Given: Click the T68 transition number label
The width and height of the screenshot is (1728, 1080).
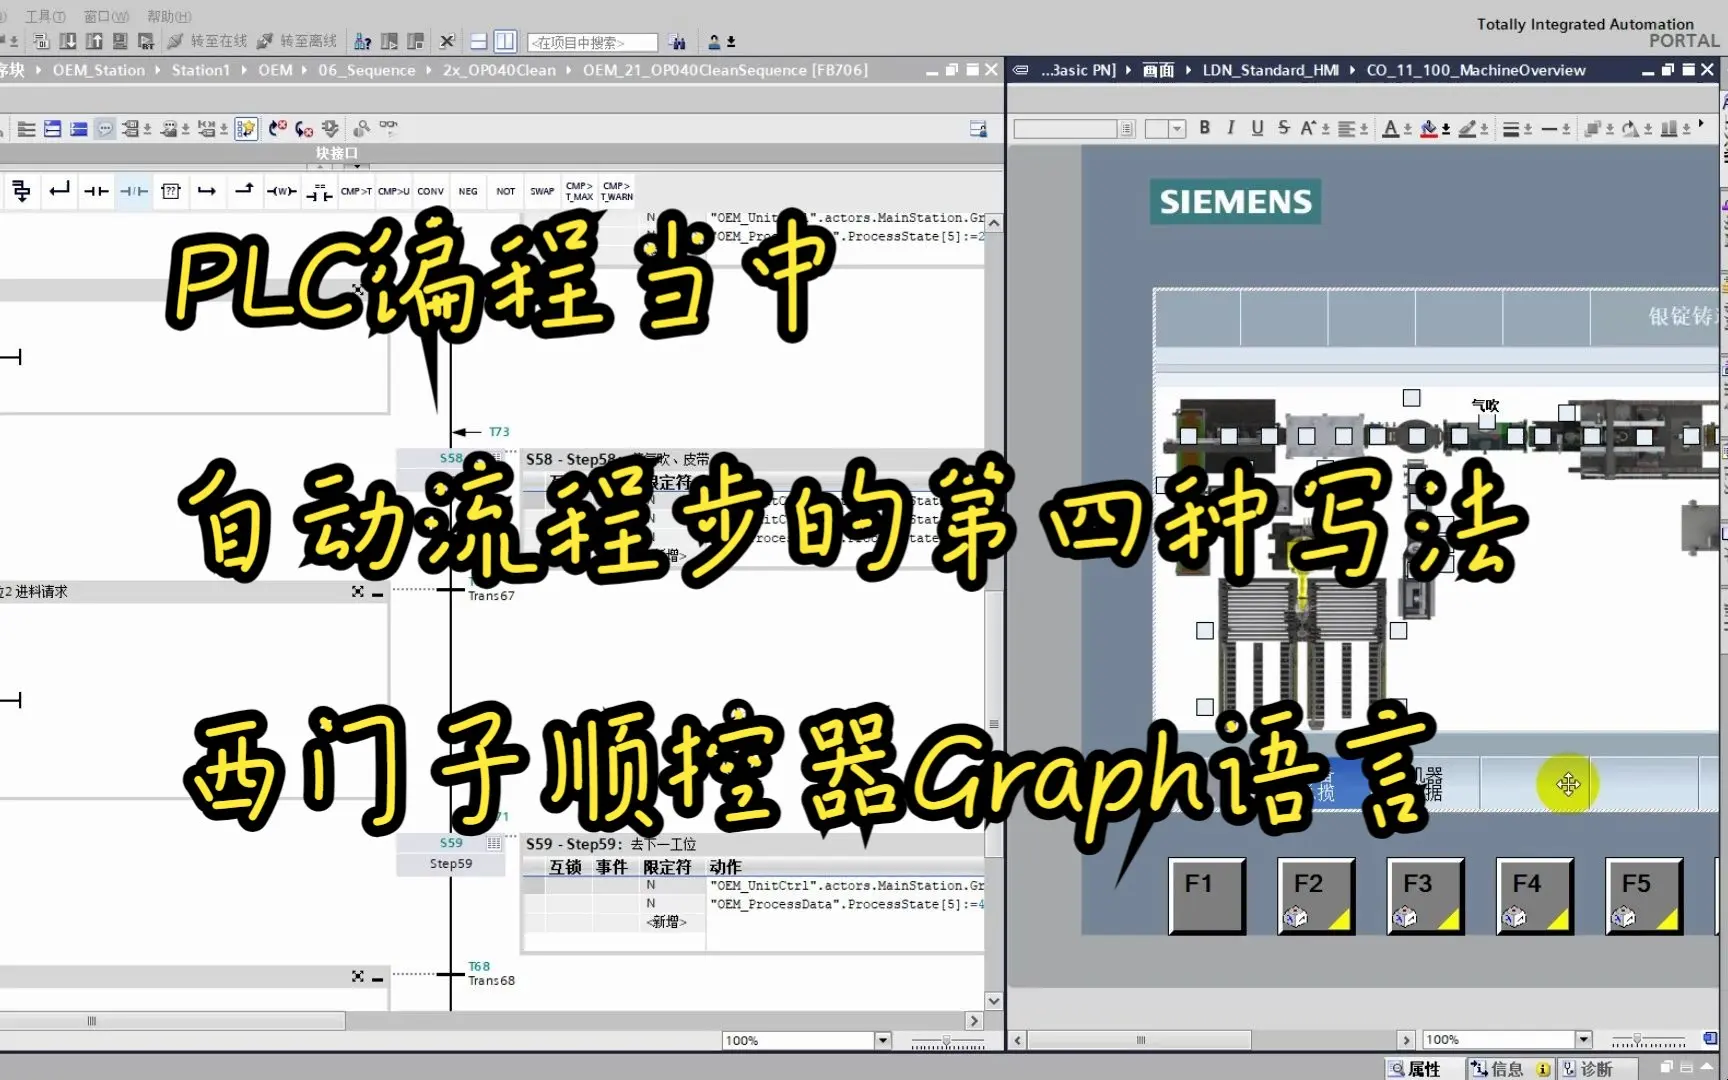Looking at the screenshot, I should point(479,966).
